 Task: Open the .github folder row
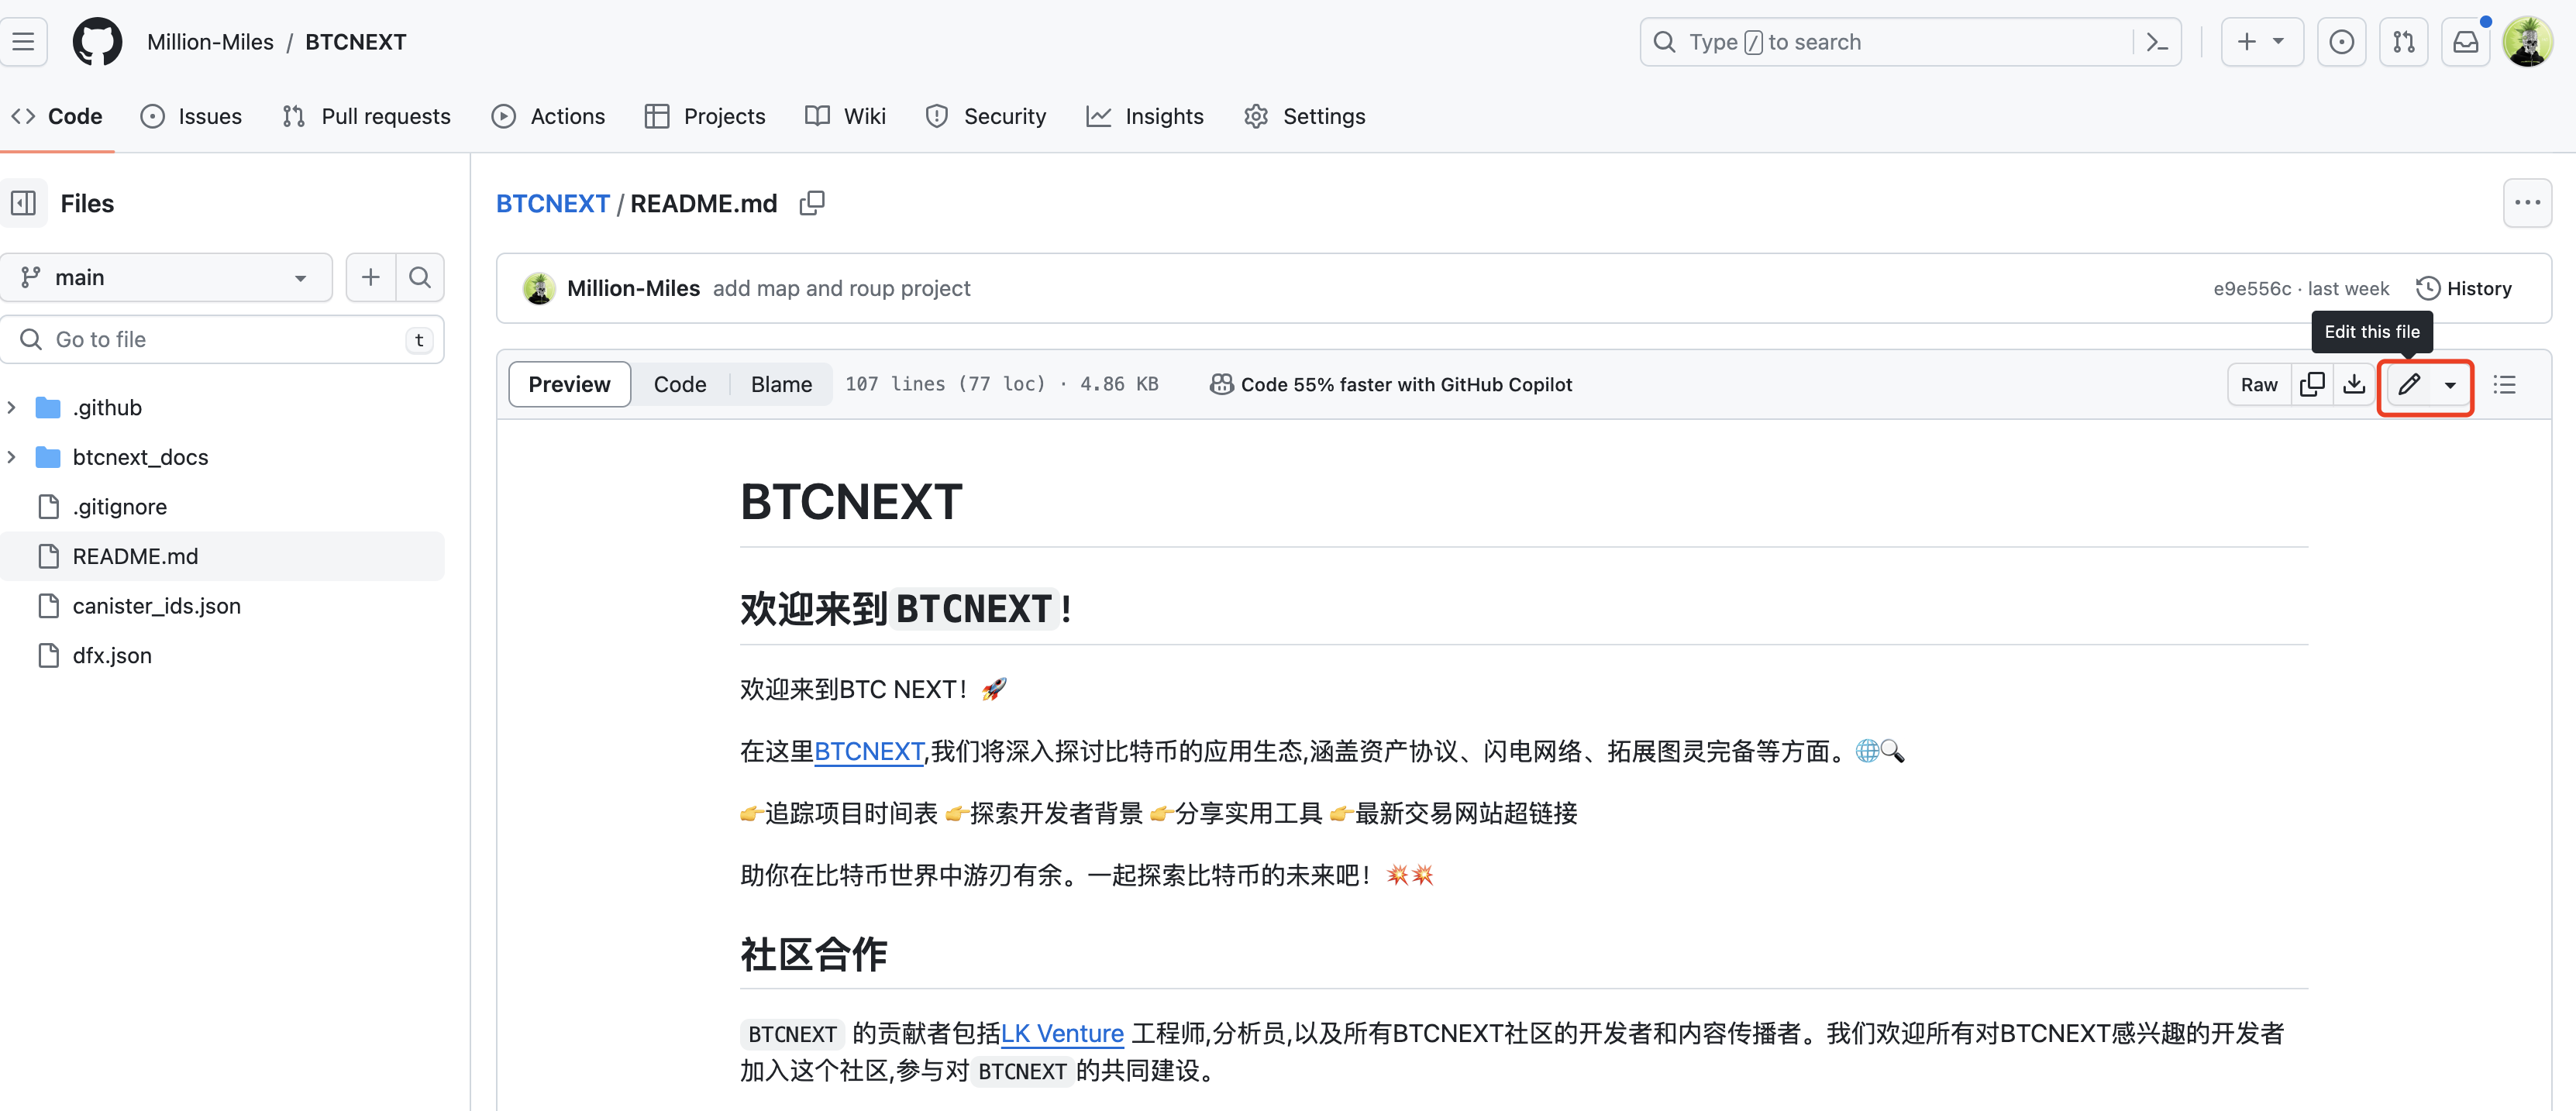(x=222, y=407)
